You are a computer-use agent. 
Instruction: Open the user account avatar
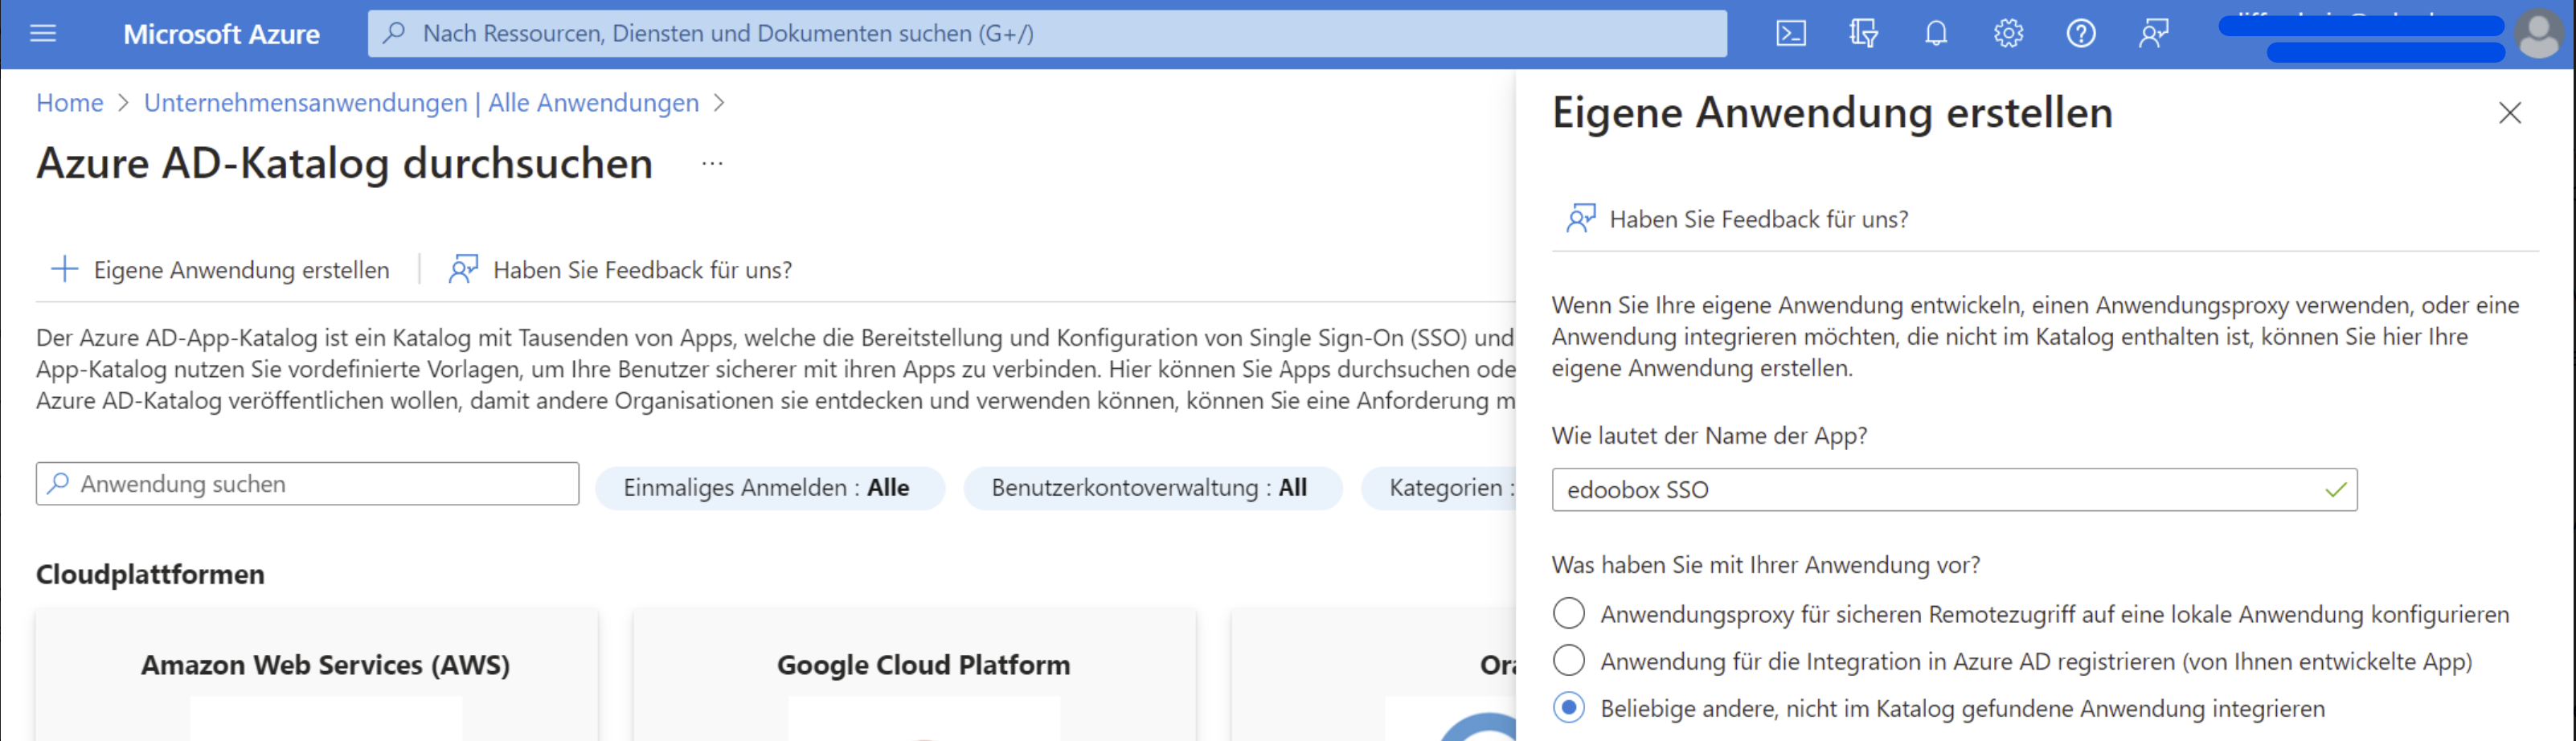coord(2538,34)
